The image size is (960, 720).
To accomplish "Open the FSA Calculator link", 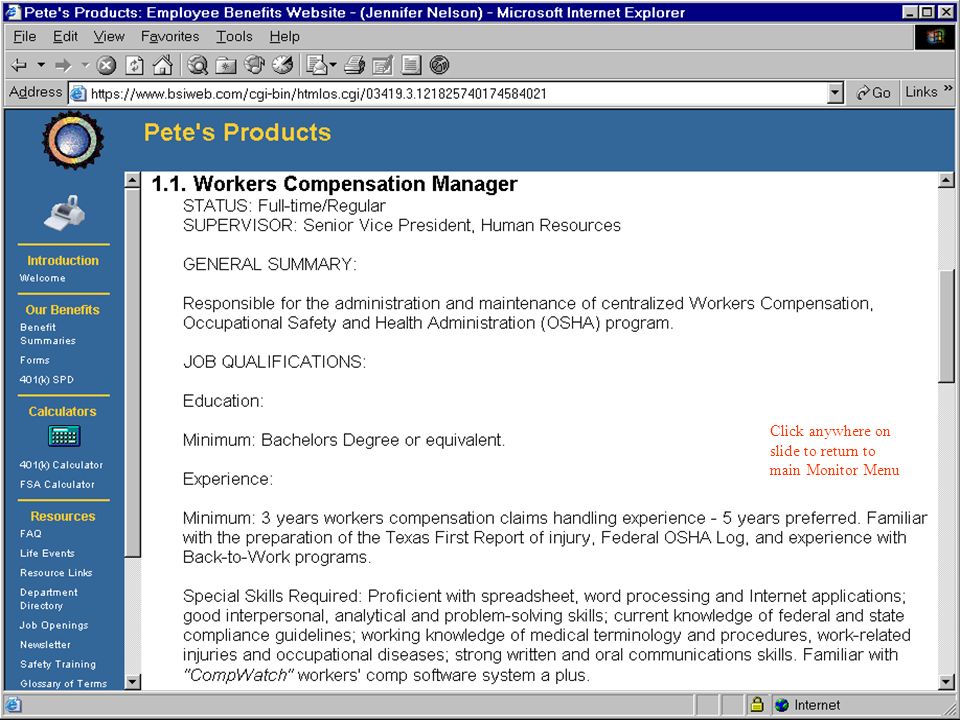I will [x=57, y=484].
